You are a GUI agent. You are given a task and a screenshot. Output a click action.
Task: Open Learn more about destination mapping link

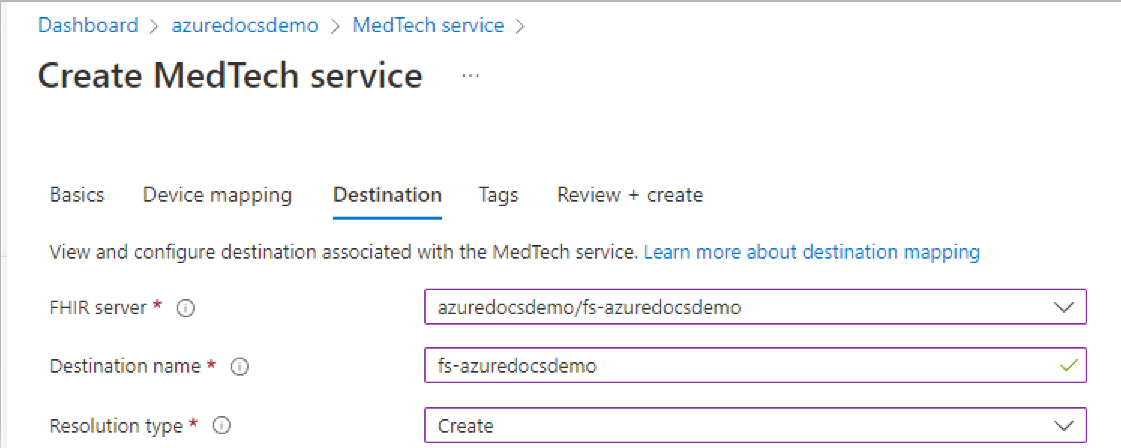coord(811,252)
